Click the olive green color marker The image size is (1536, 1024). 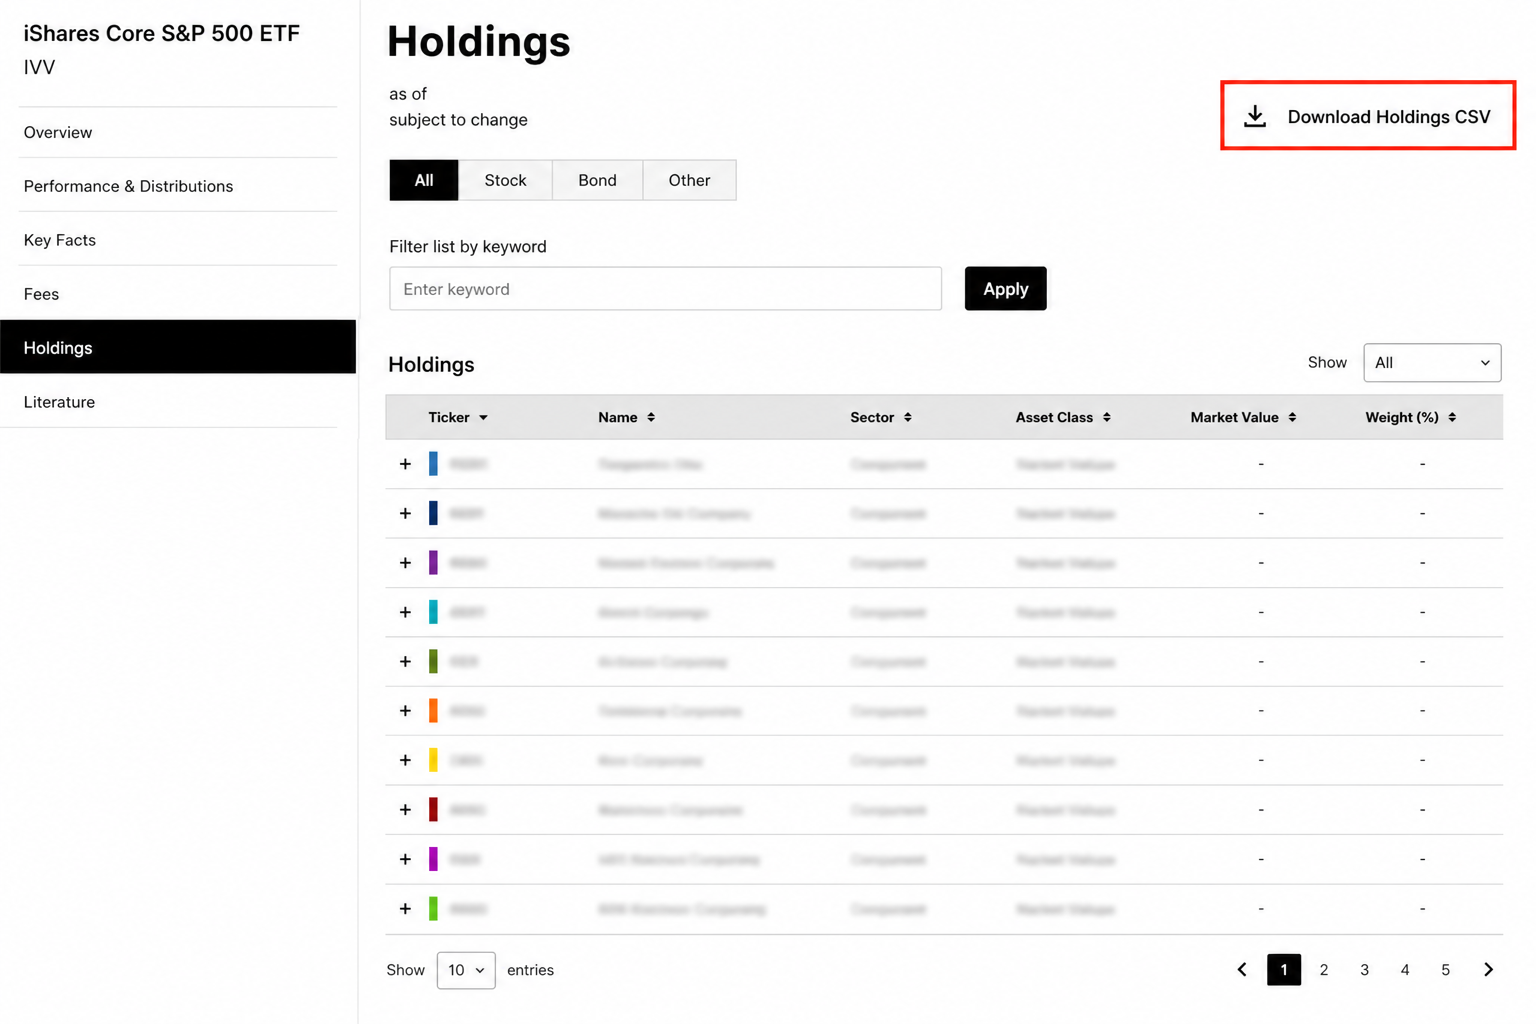coord(433,661)
